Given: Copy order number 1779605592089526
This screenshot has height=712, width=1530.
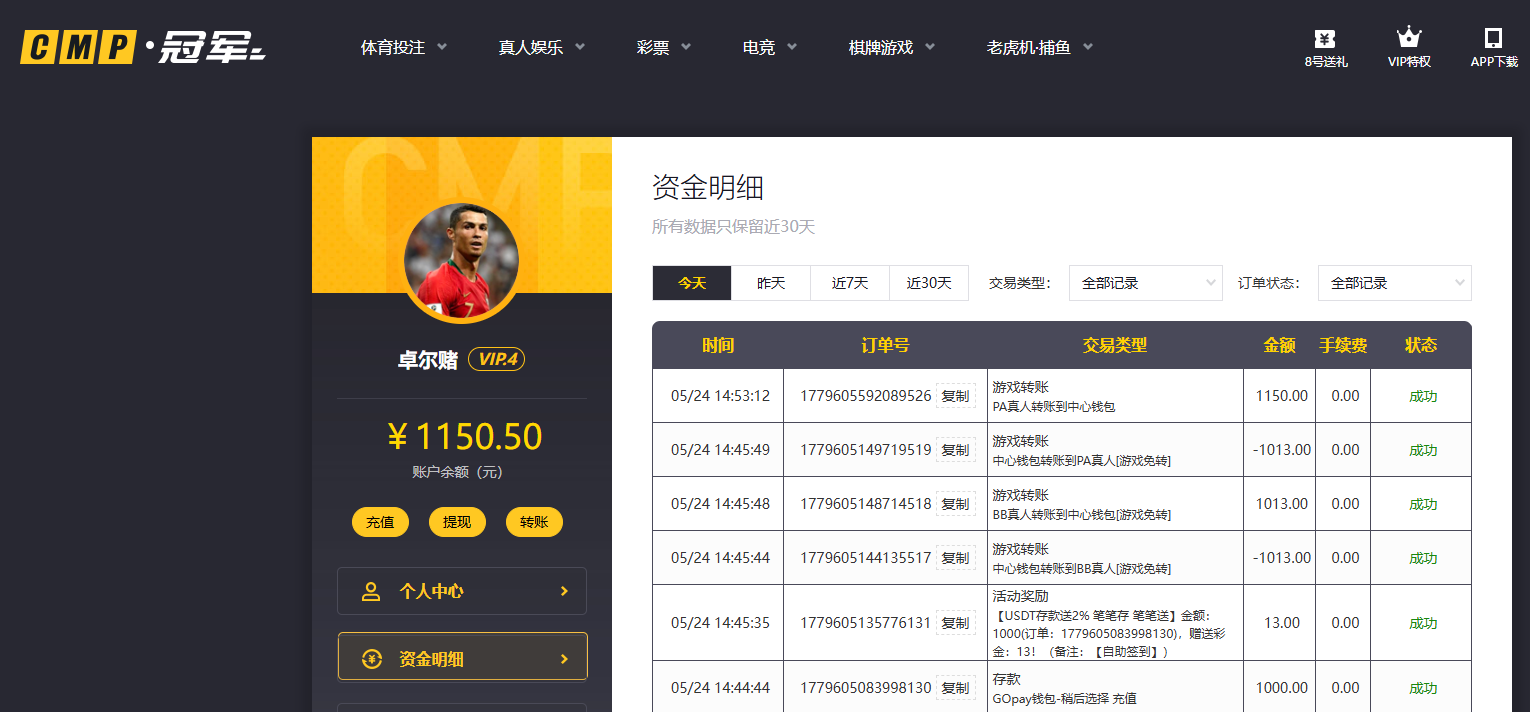Looking at the screenshot, I should (955, 396).
